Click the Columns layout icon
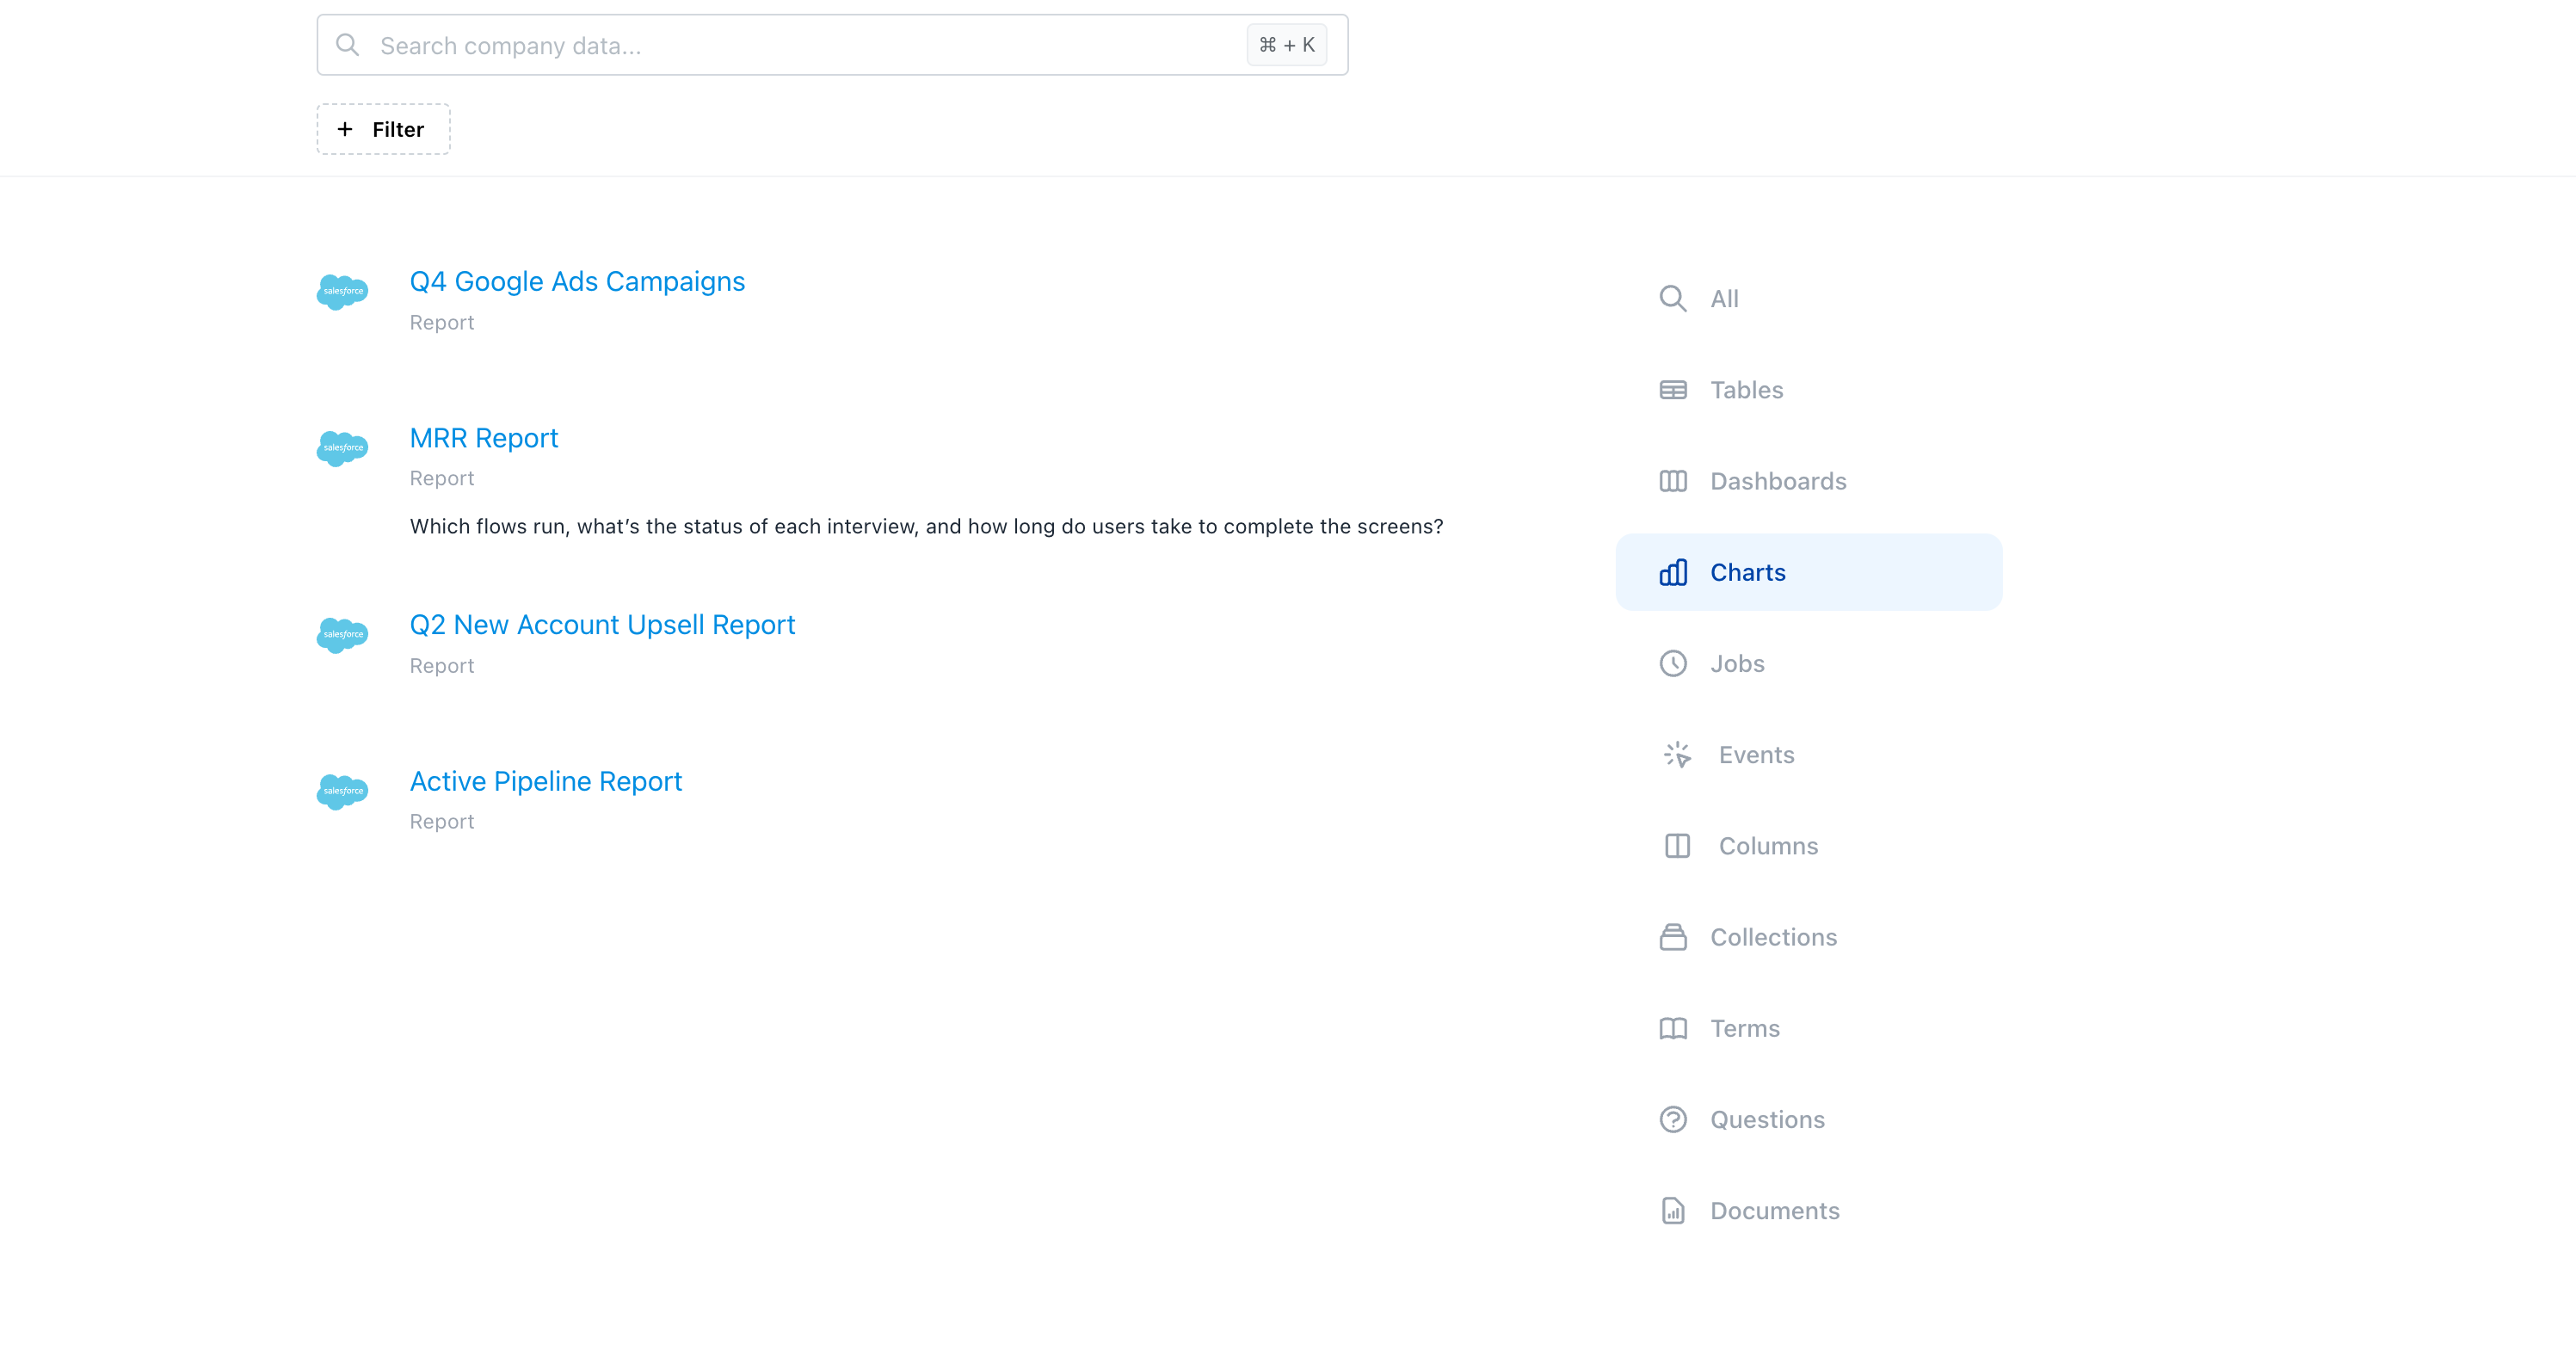The height and width of the screenshot is (1356, 2576). click(x=1677, y=846)
